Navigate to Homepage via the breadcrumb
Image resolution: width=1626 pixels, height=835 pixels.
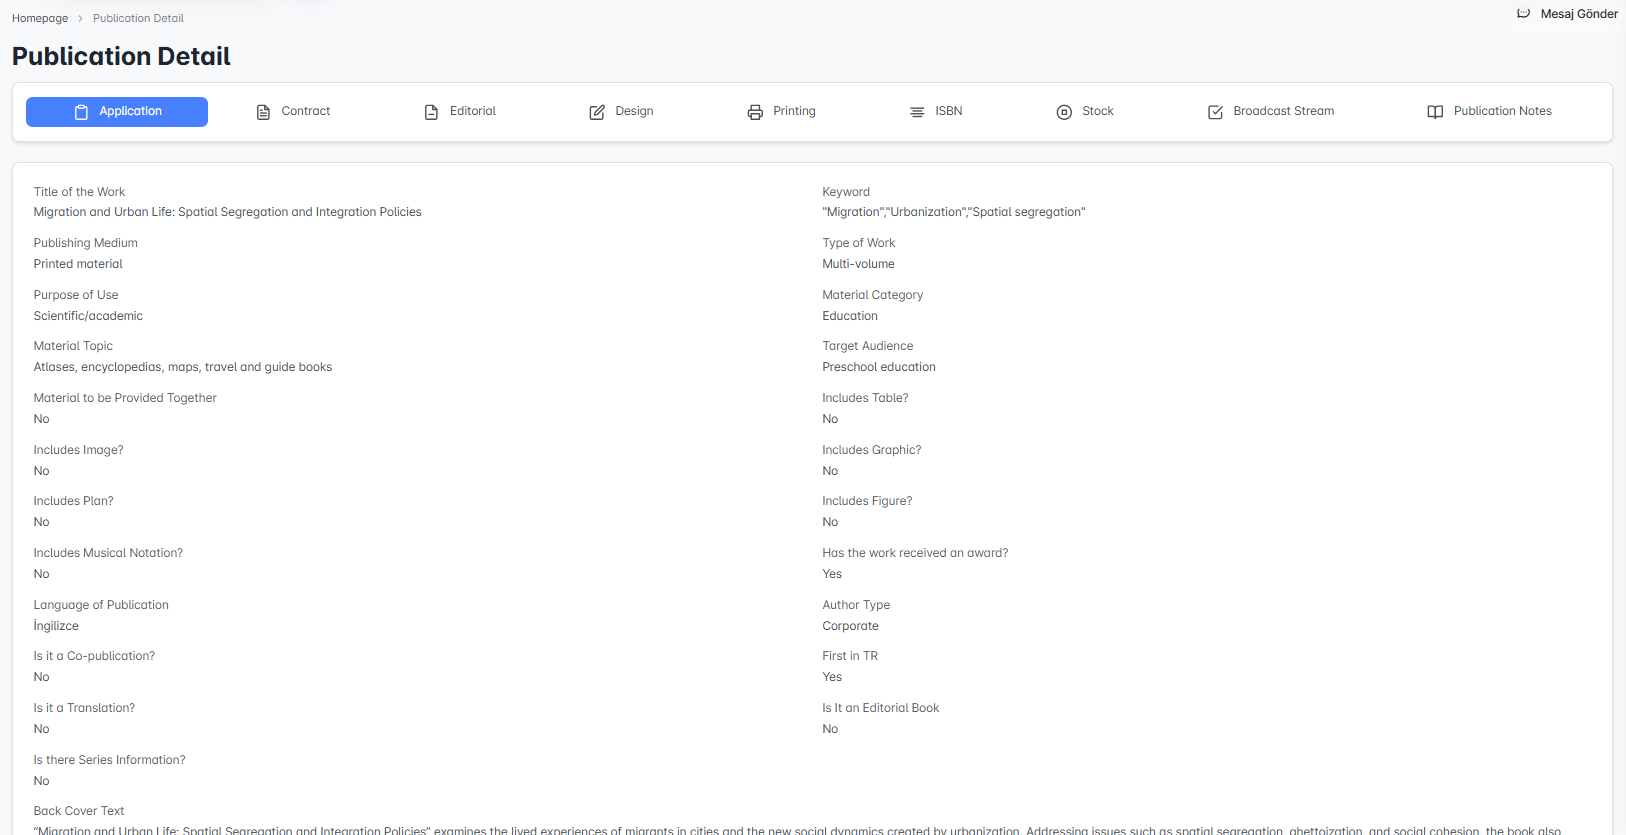(40, 18)
